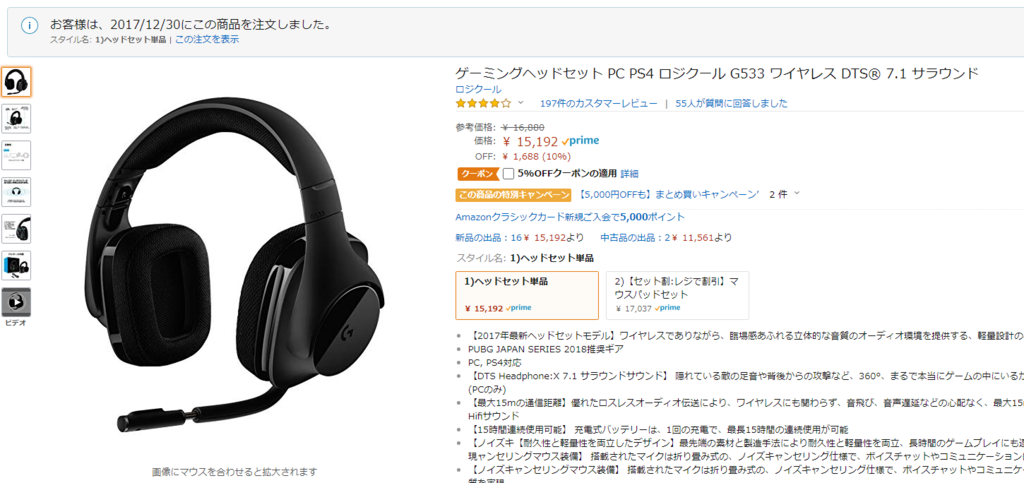Open 55人が質問に回答しました link
1024x483 pixels.
[731, 103]
